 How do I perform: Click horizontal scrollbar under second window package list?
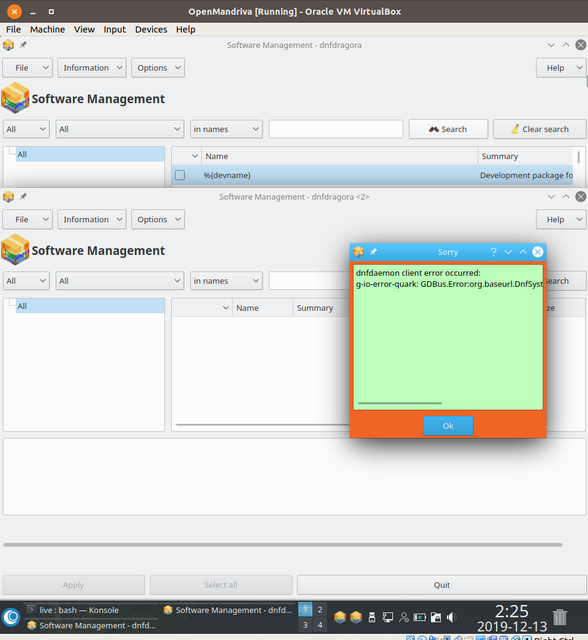[263, 424]
